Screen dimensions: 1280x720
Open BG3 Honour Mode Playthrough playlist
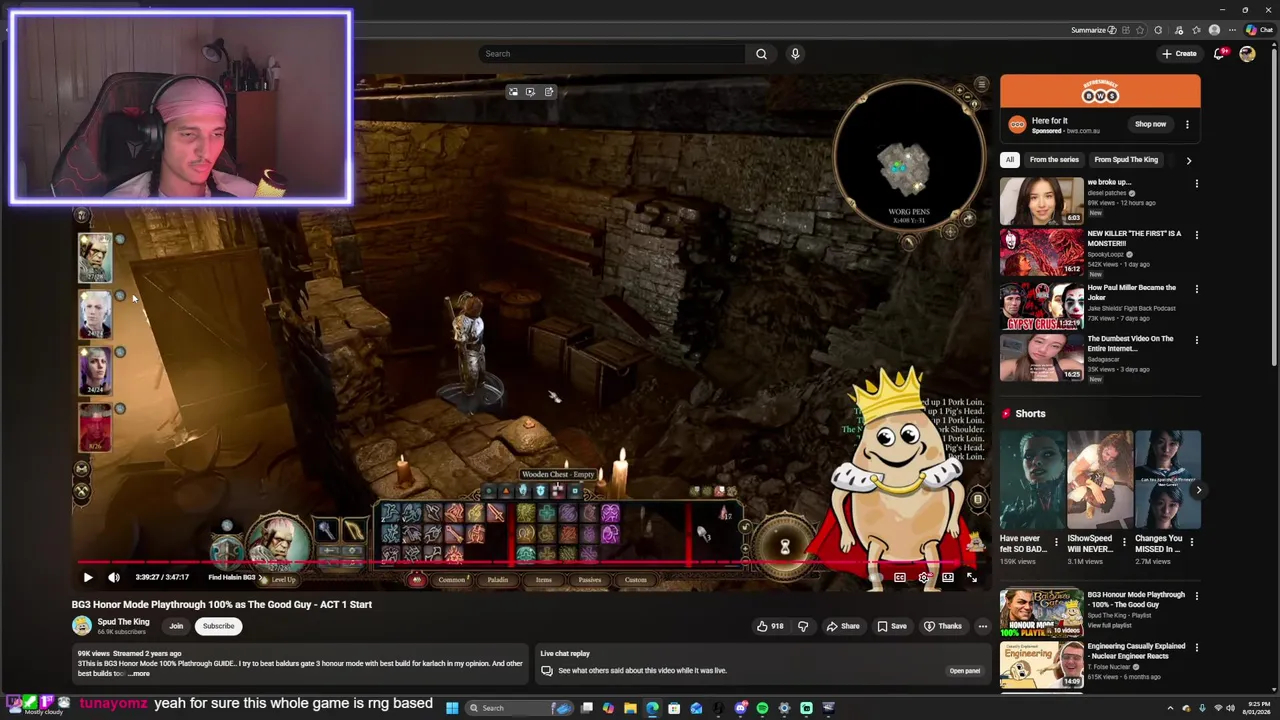1042,612
